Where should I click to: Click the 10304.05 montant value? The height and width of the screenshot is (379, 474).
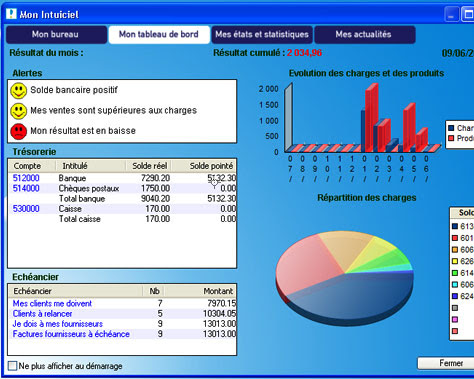point(220,314)
